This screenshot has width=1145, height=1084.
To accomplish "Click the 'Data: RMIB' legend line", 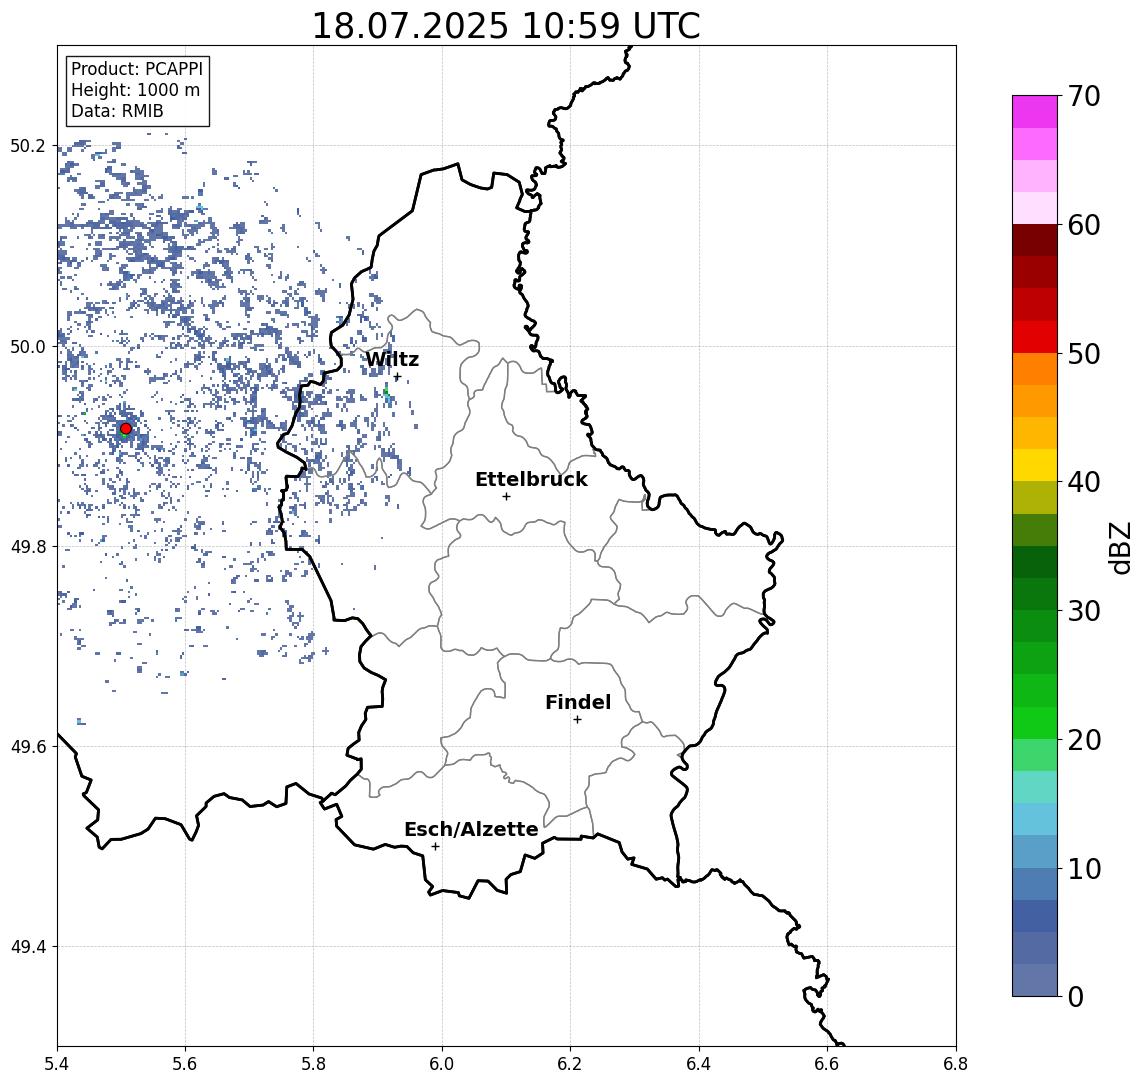I will [117, 111].
